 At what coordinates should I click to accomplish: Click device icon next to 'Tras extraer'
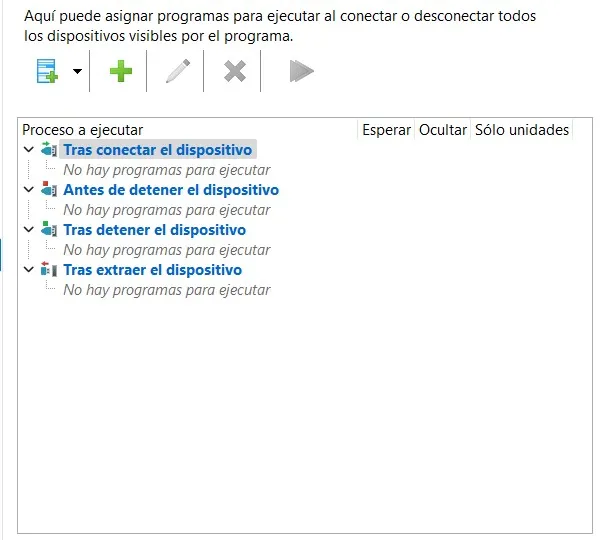pos(49,269)
